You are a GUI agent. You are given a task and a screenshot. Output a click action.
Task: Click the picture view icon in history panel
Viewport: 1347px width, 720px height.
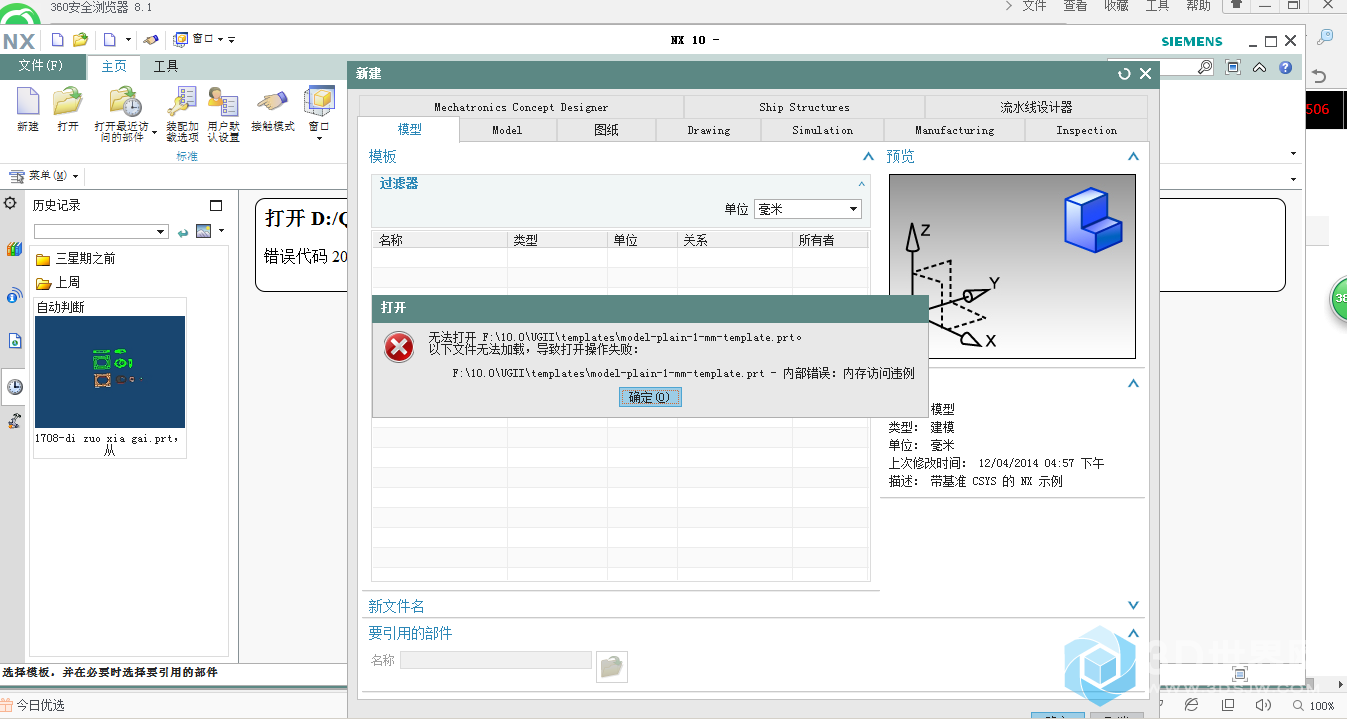click(x=203, y=231)
